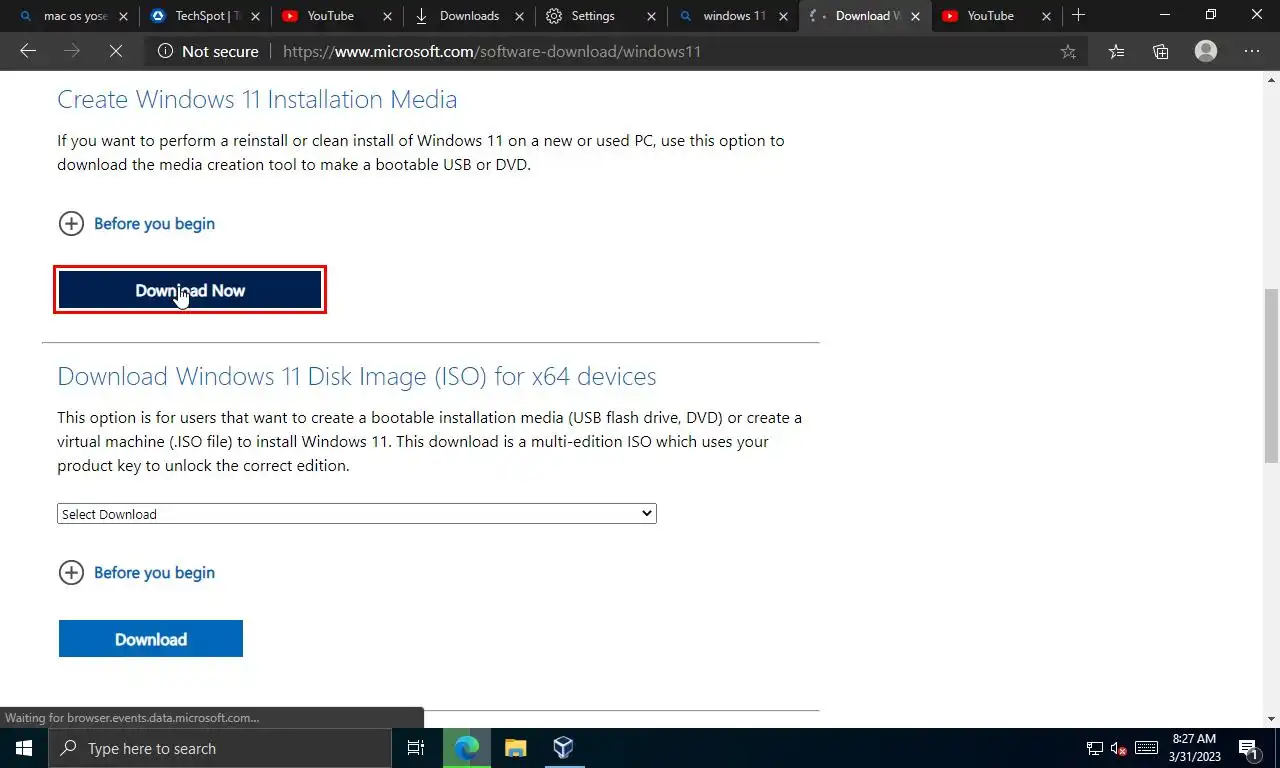Open the Select Download dropdown
Viewport: 1280px width, 768px height.
click(x=356, y=514)
